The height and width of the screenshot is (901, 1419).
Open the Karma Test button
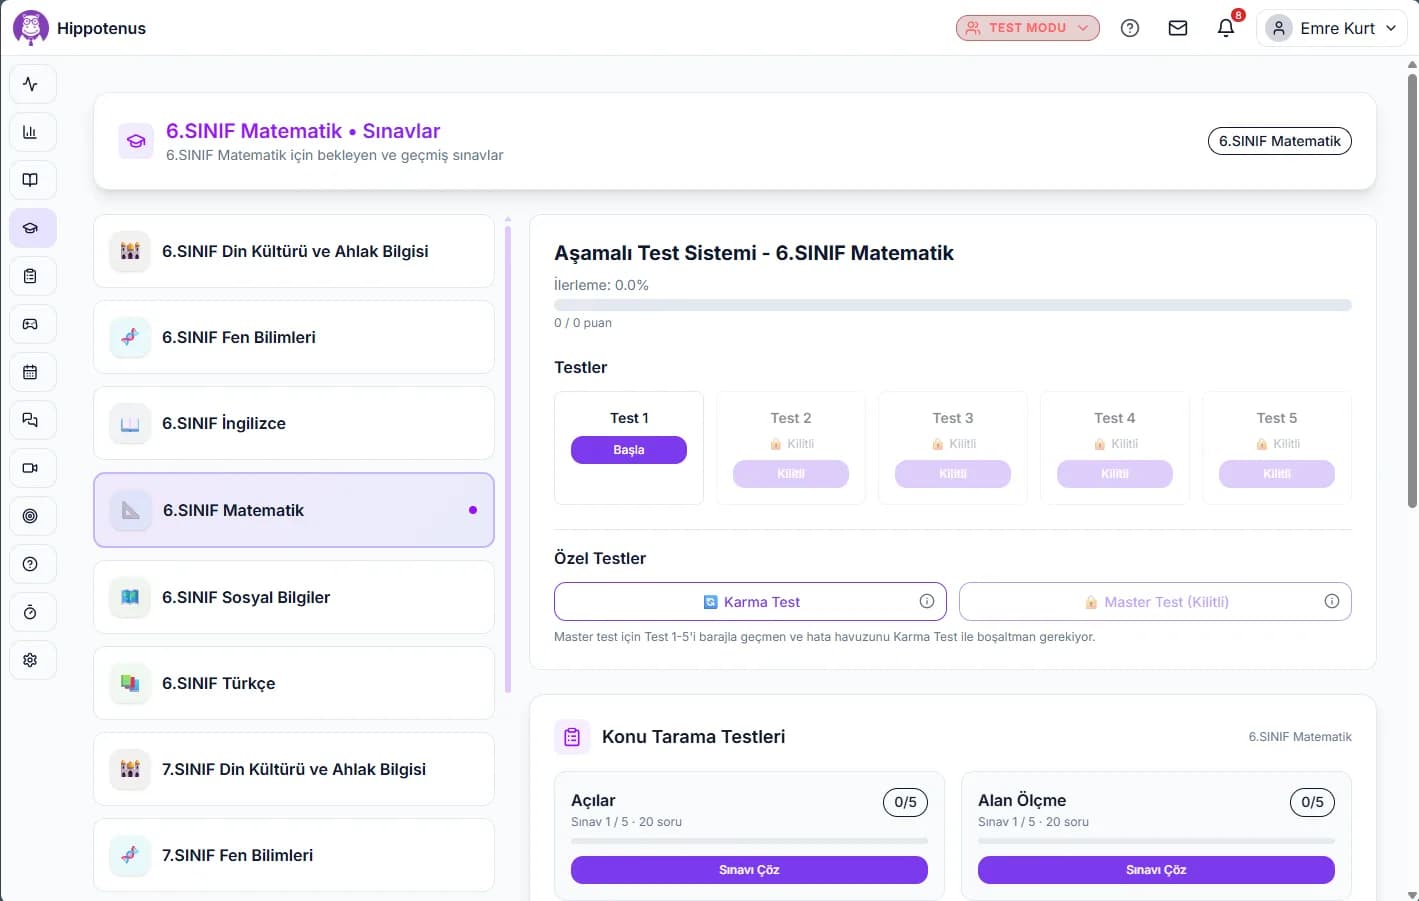click(750, 602)
